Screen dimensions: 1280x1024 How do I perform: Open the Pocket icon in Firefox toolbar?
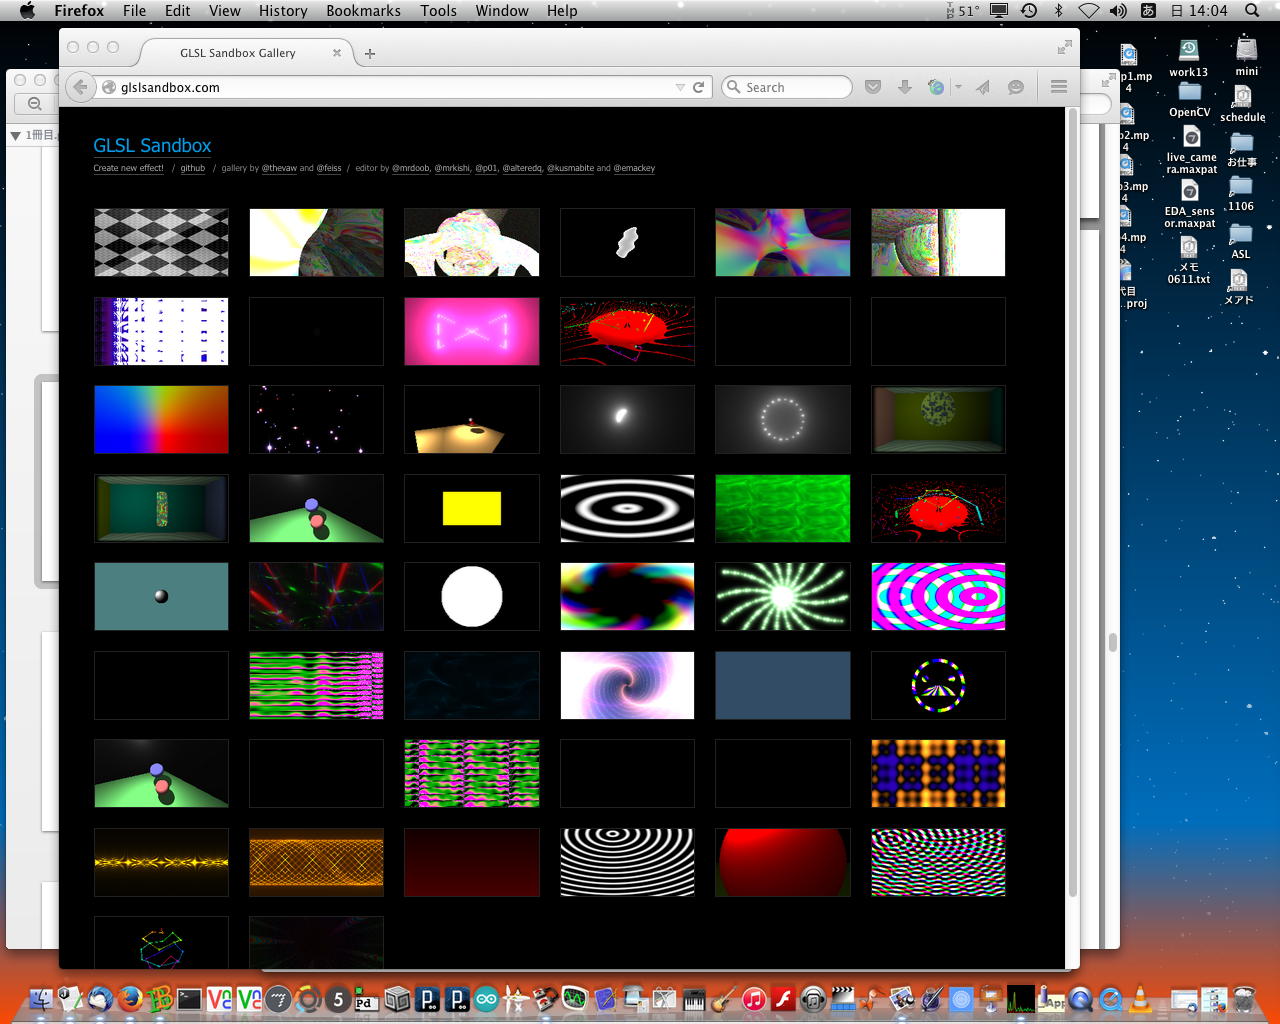pyautogui.click(x=873, y=87)
